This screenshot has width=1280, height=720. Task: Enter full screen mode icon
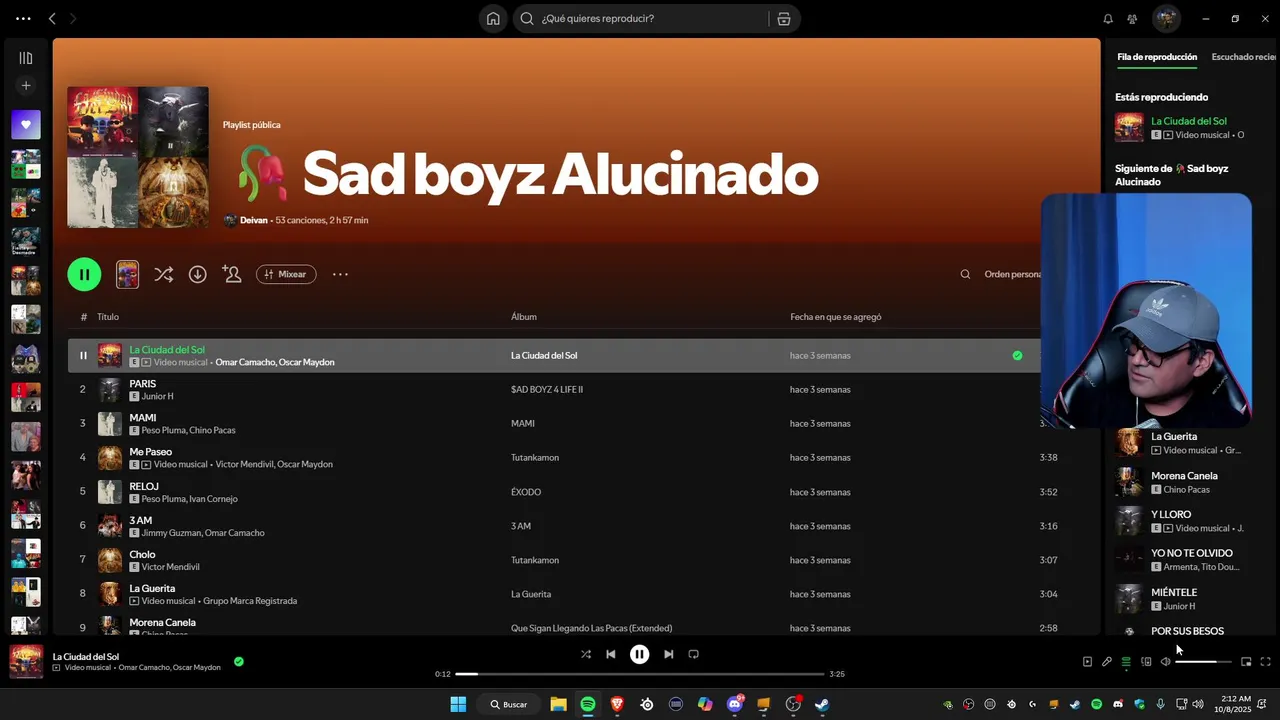point(1265,662)
